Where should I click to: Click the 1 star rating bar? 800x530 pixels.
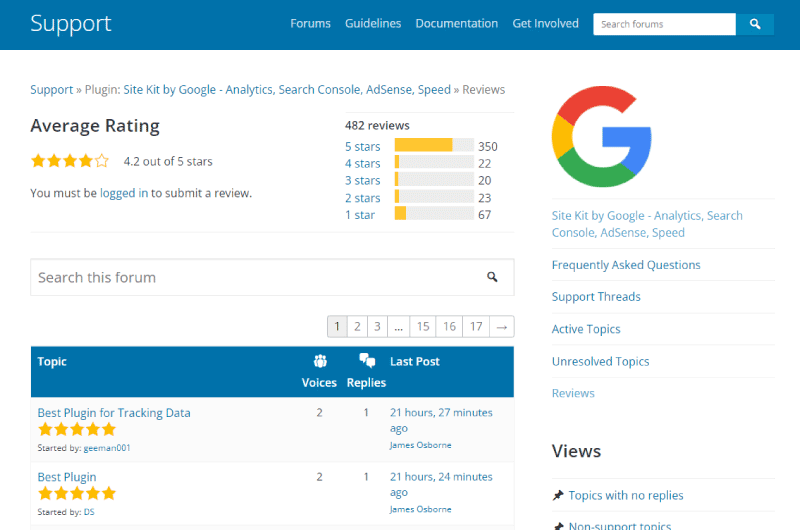click(434, 213)
